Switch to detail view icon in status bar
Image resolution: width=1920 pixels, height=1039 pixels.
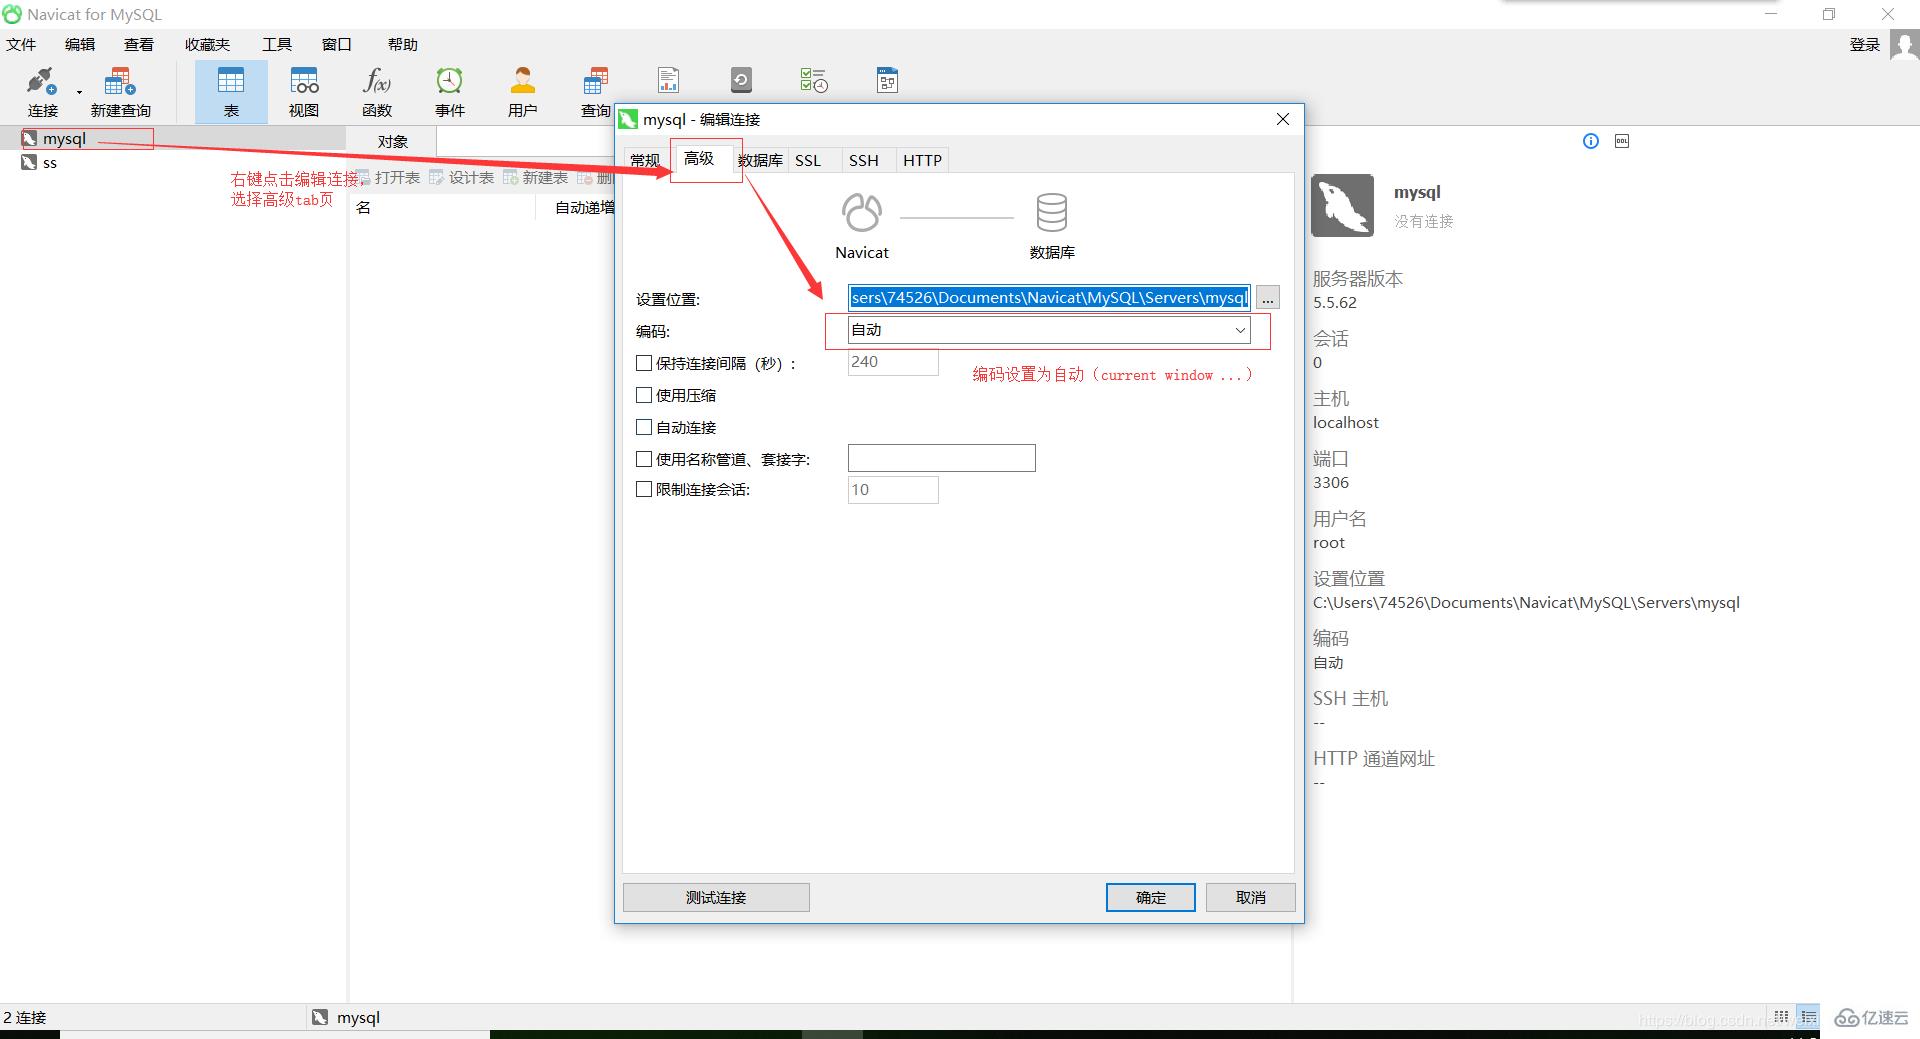pyautogui.click(x=1808, y=1017)
